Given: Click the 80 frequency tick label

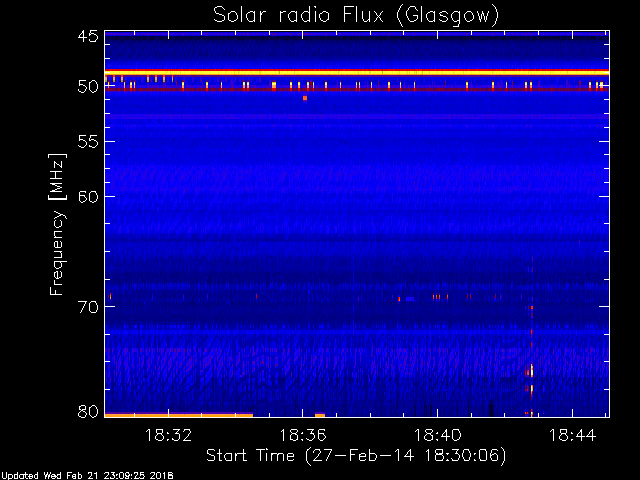Looking at the screenshot, I should (88, 411).
